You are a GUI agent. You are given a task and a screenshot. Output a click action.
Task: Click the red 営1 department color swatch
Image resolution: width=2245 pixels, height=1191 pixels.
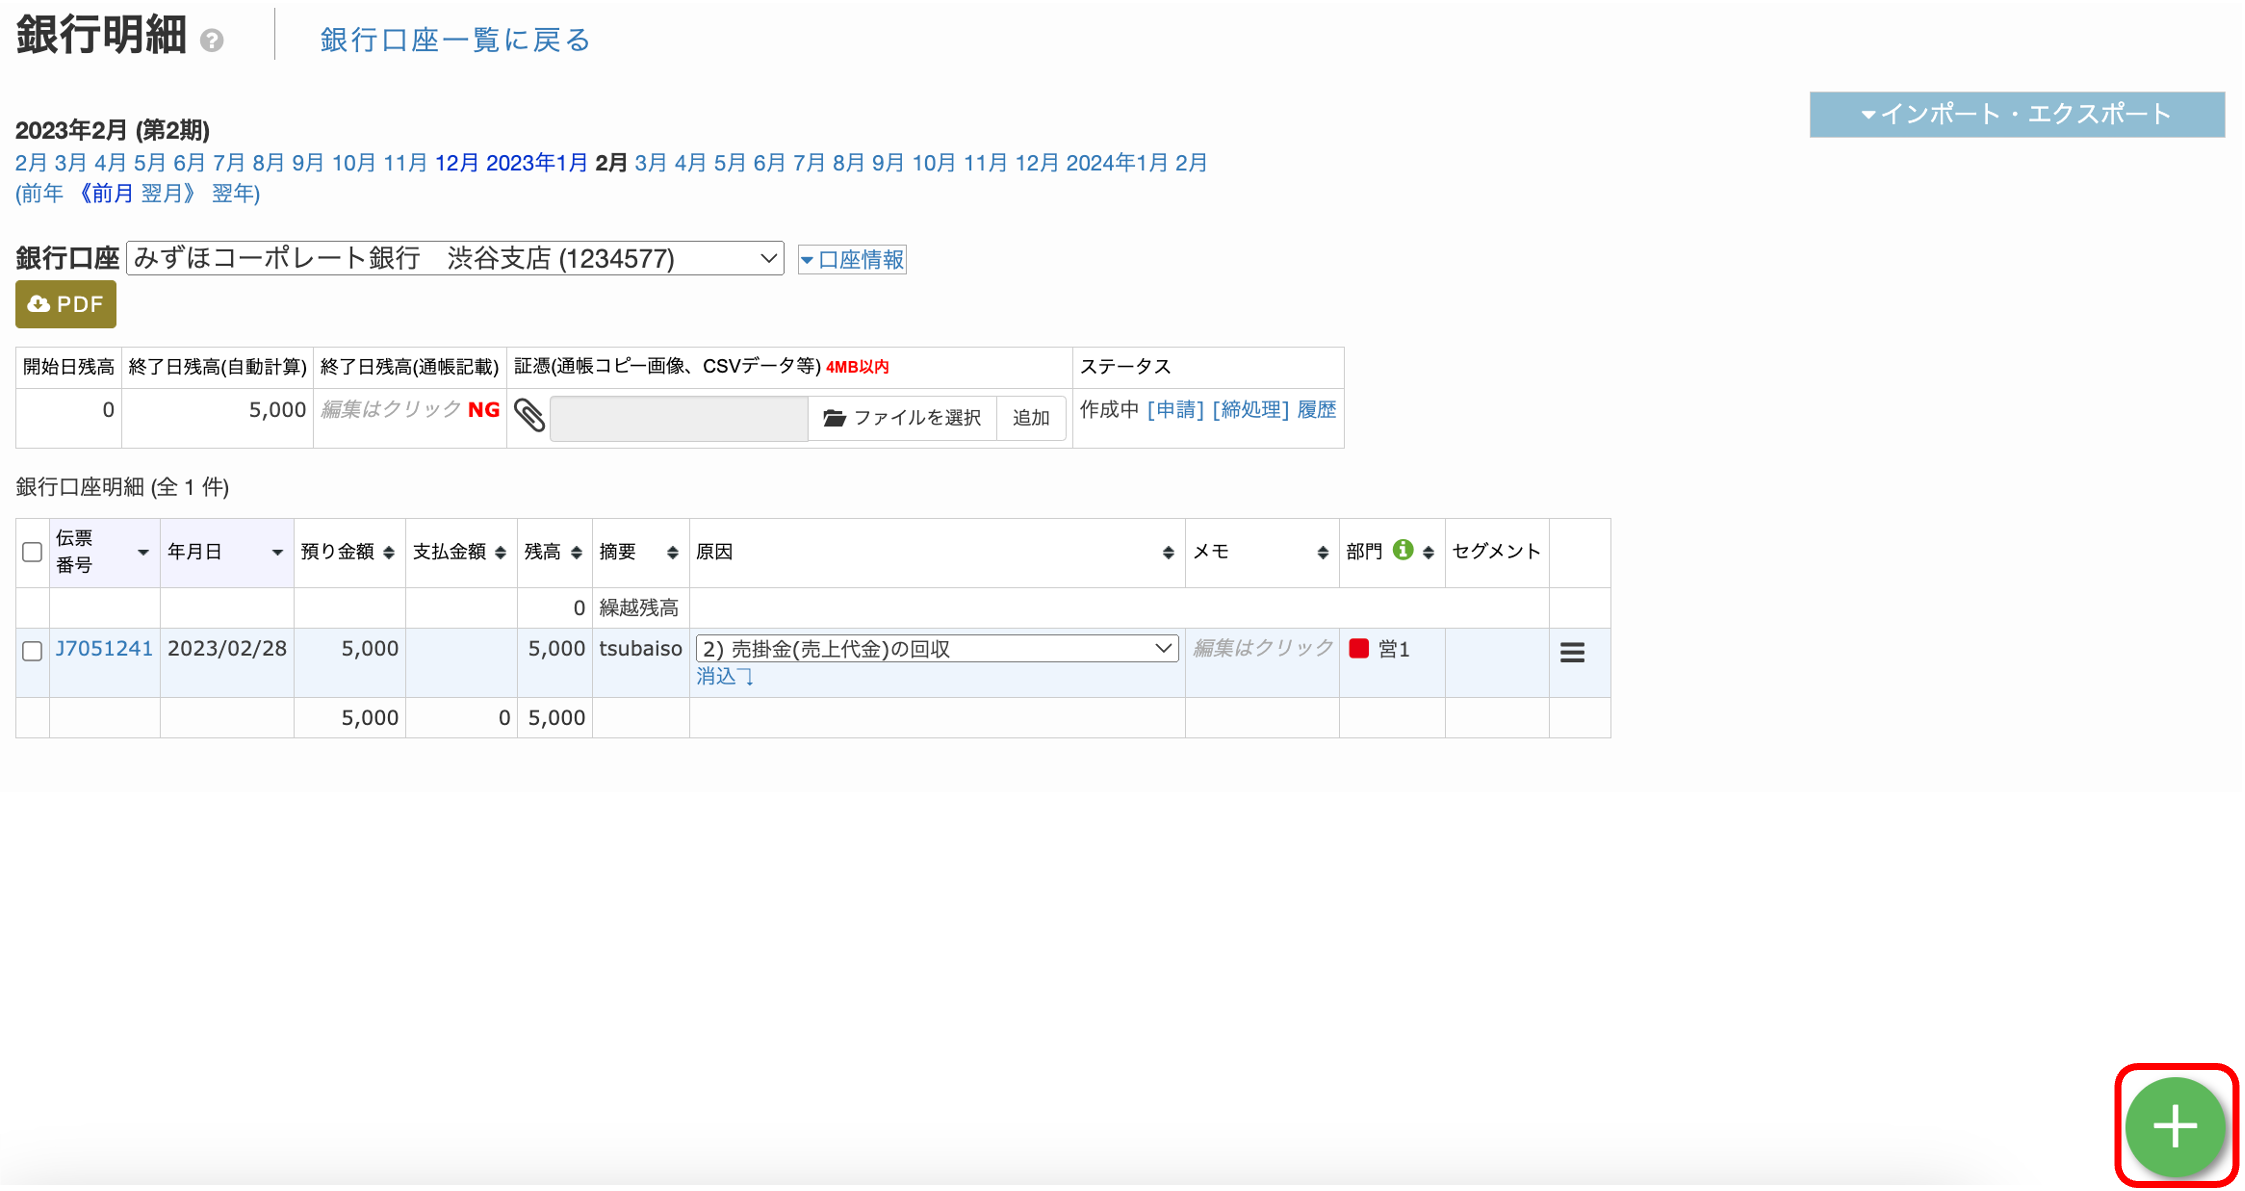click(1359, 648)
